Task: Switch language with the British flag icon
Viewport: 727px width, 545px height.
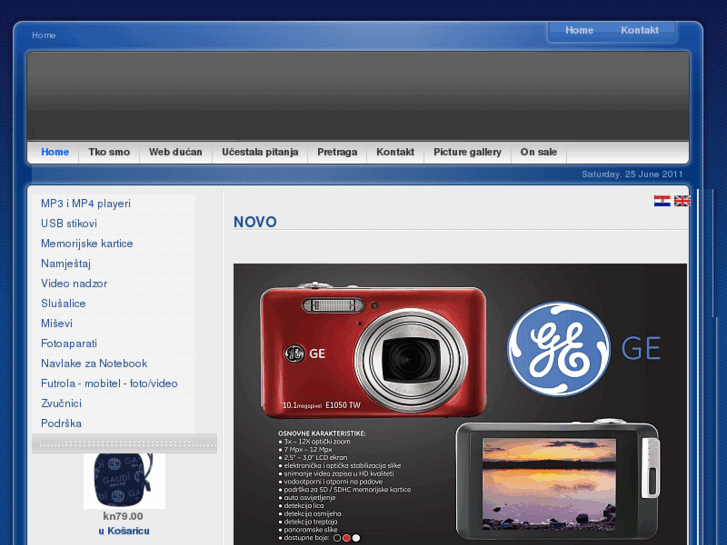Action: pos(682,200)
